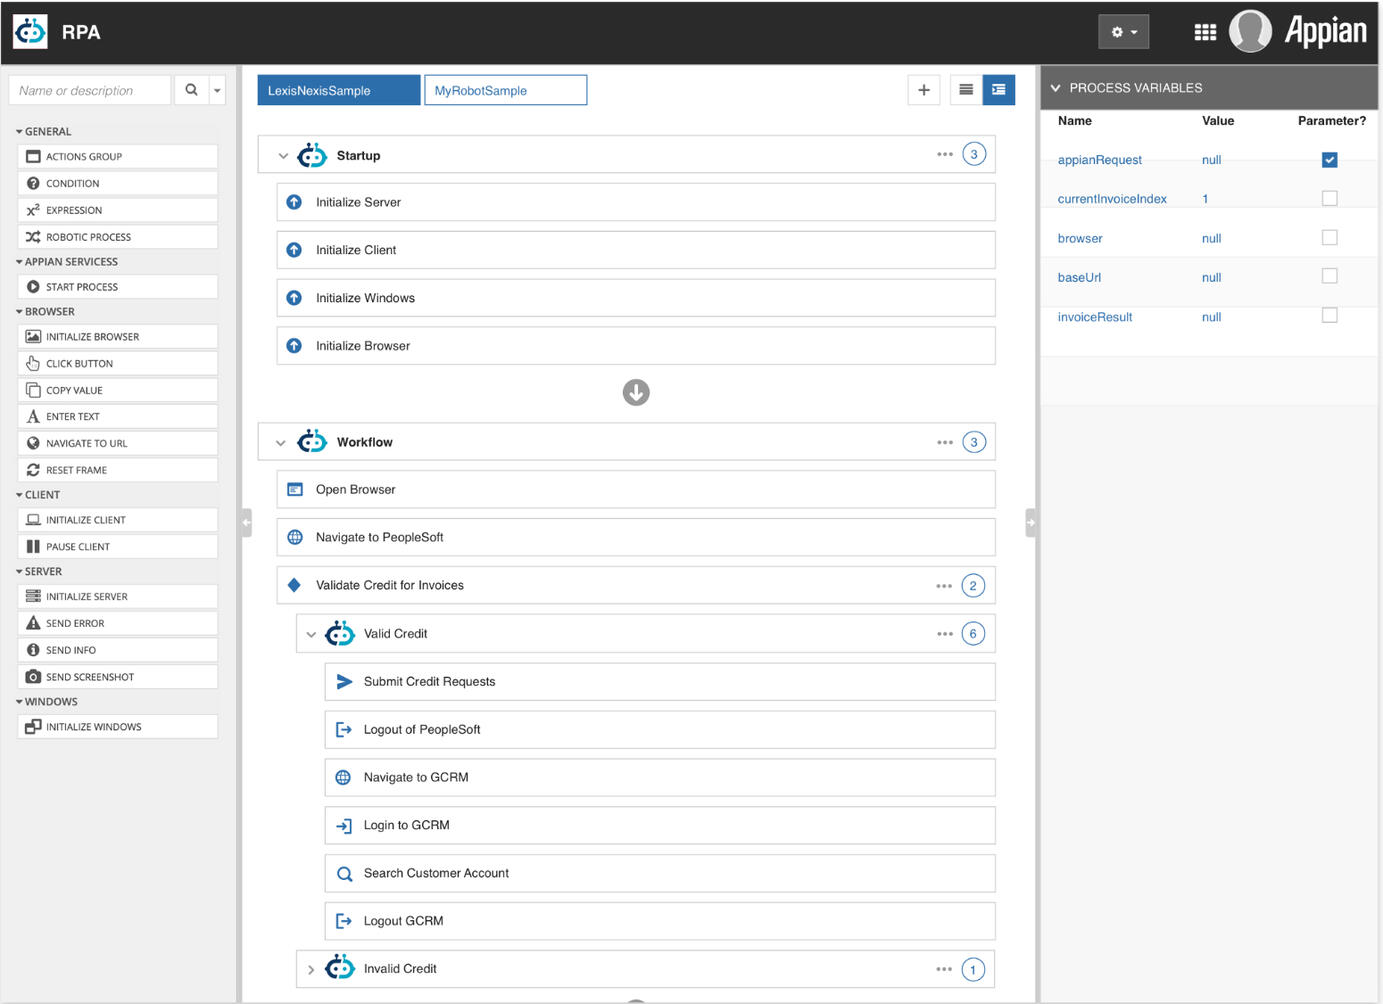
Task: Open the baseUrl variable link
Action: [x=1079, y=278]
